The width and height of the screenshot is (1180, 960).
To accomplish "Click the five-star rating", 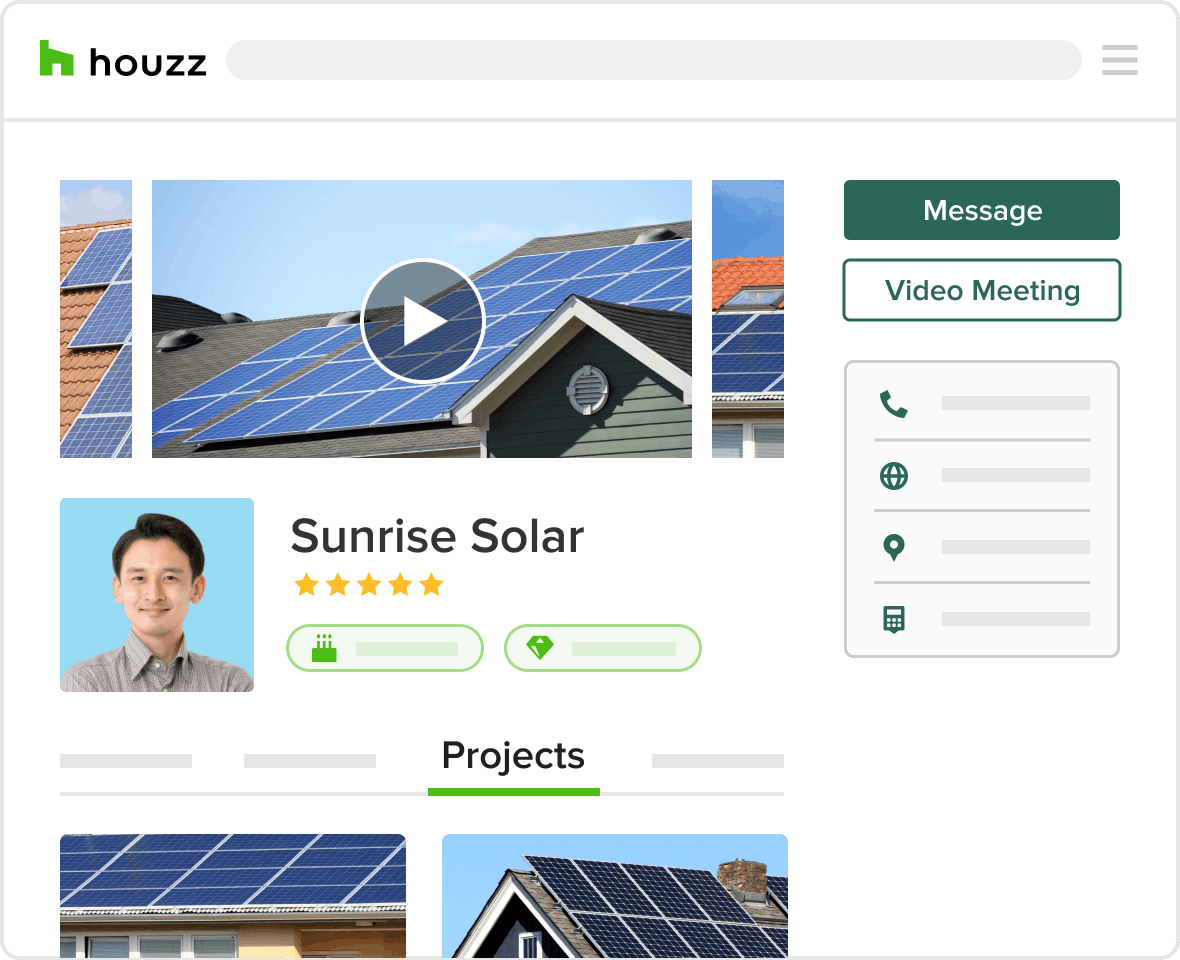I will point(369,585).
